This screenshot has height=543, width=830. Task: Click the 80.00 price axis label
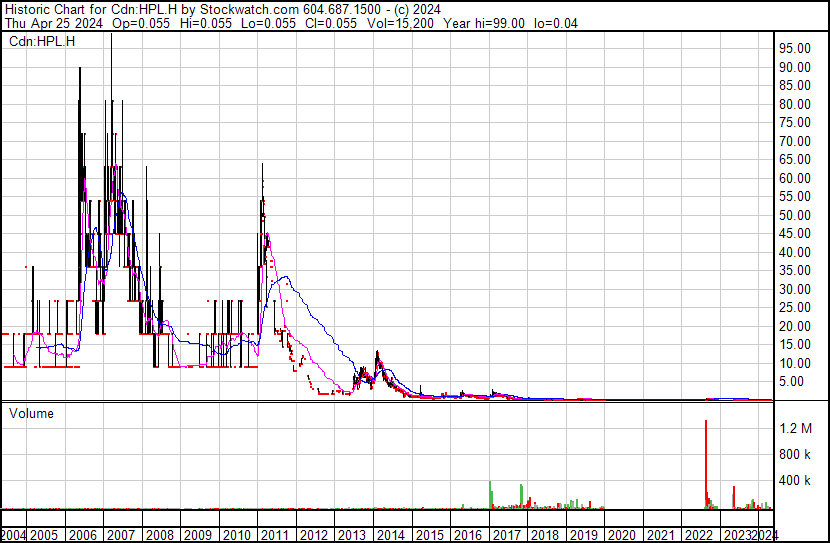[x=795, y=104]
